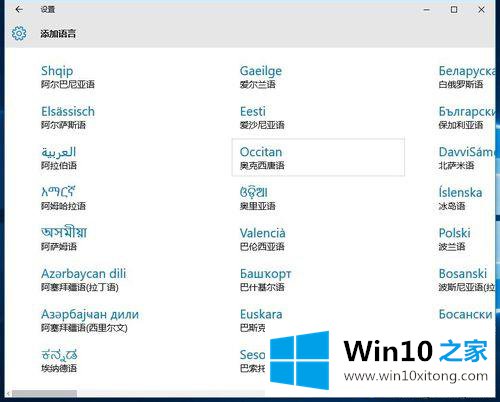This screenshot has width=500, height=402.
Task: Choose the Kannada language 埃纳德语
Action: (59, 361)
